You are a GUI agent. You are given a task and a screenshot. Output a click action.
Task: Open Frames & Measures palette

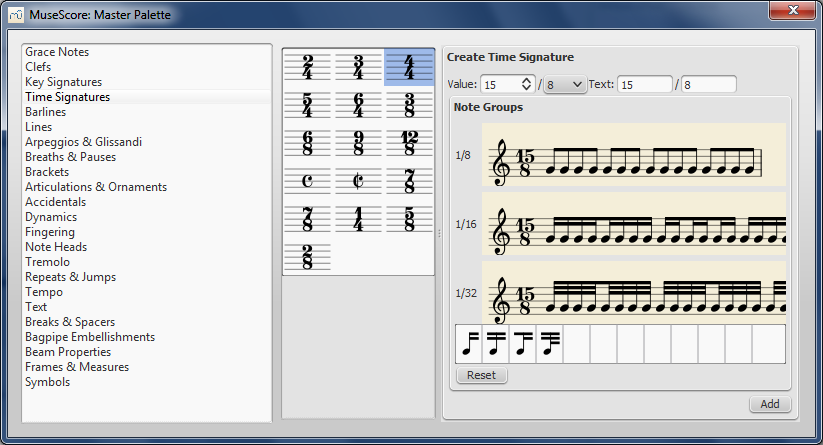point(77,367)
